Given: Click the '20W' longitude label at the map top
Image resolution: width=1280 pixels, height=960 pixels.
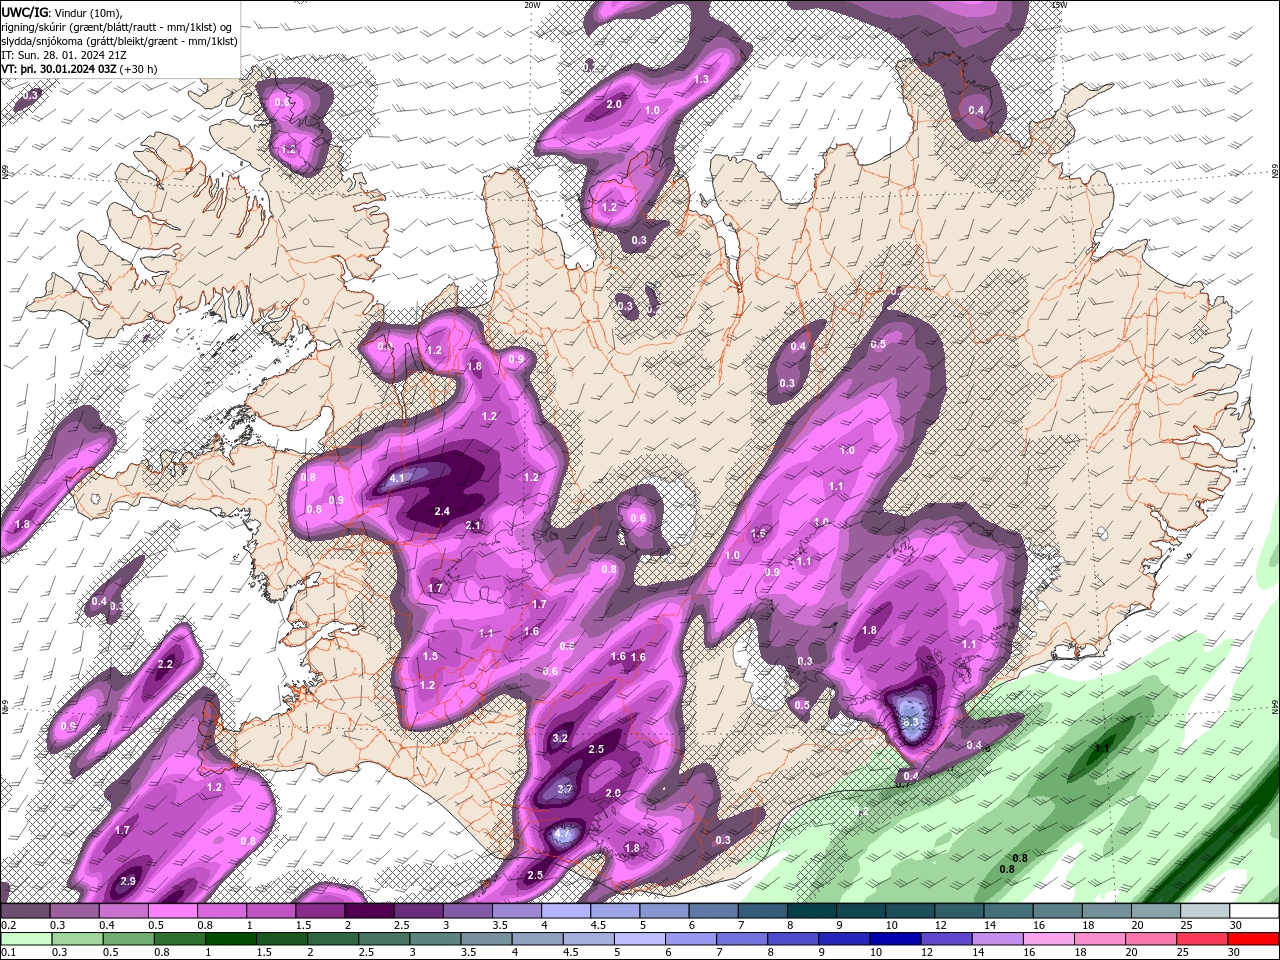Looking at the screenshot, I should (532, 5).
